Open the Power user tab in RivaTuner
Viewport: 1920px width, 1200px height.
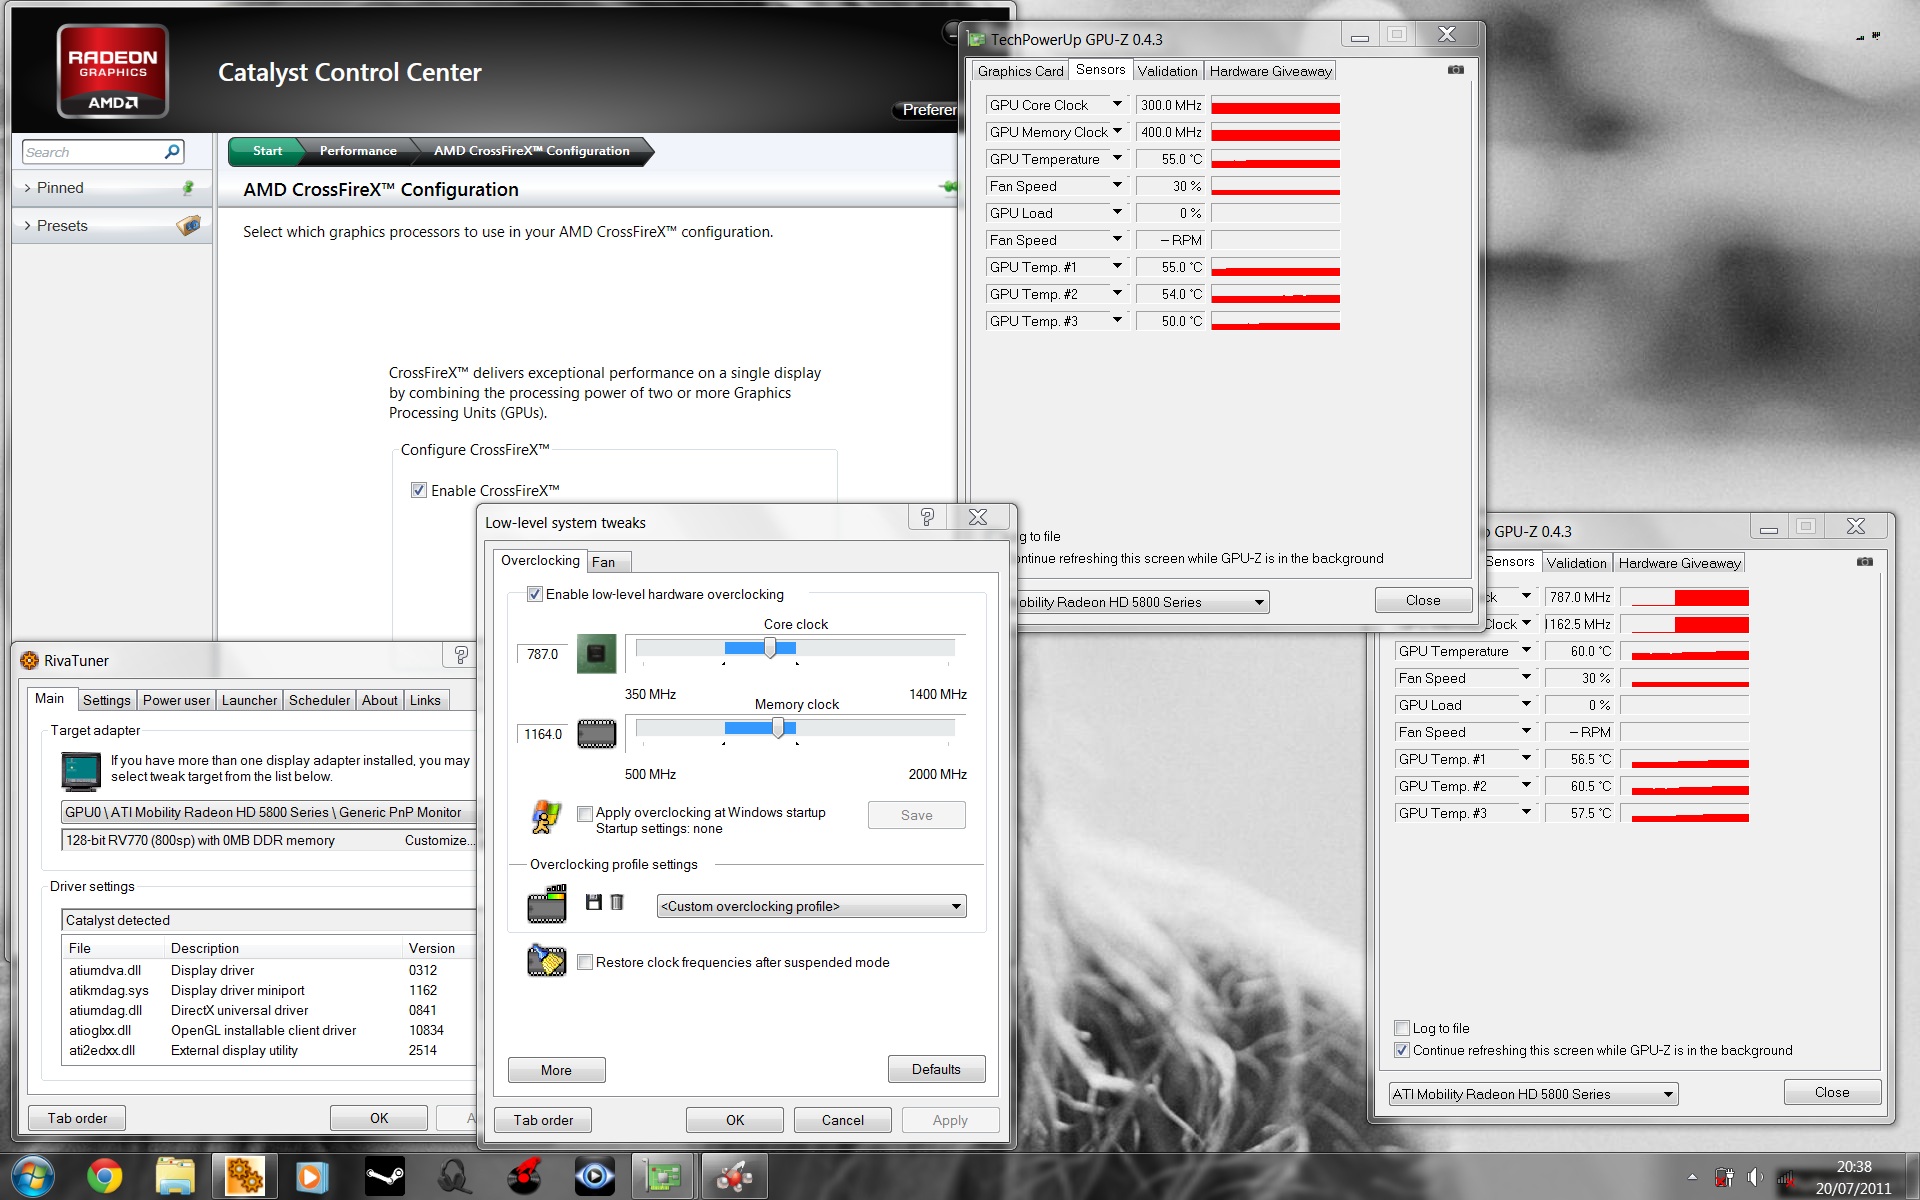[176, 700]
